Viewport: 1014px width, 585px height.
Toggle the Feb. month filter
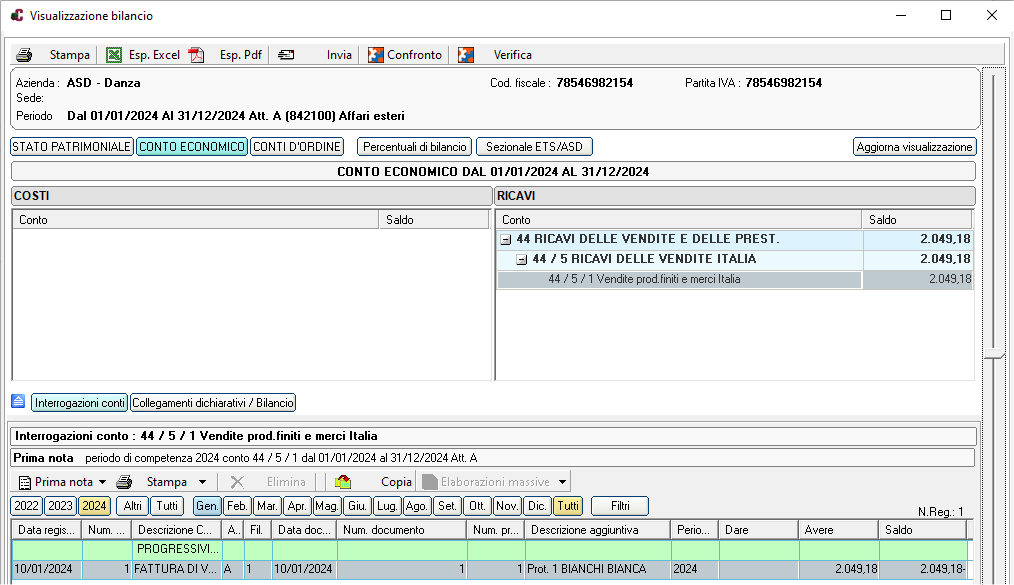click(237, 506)
